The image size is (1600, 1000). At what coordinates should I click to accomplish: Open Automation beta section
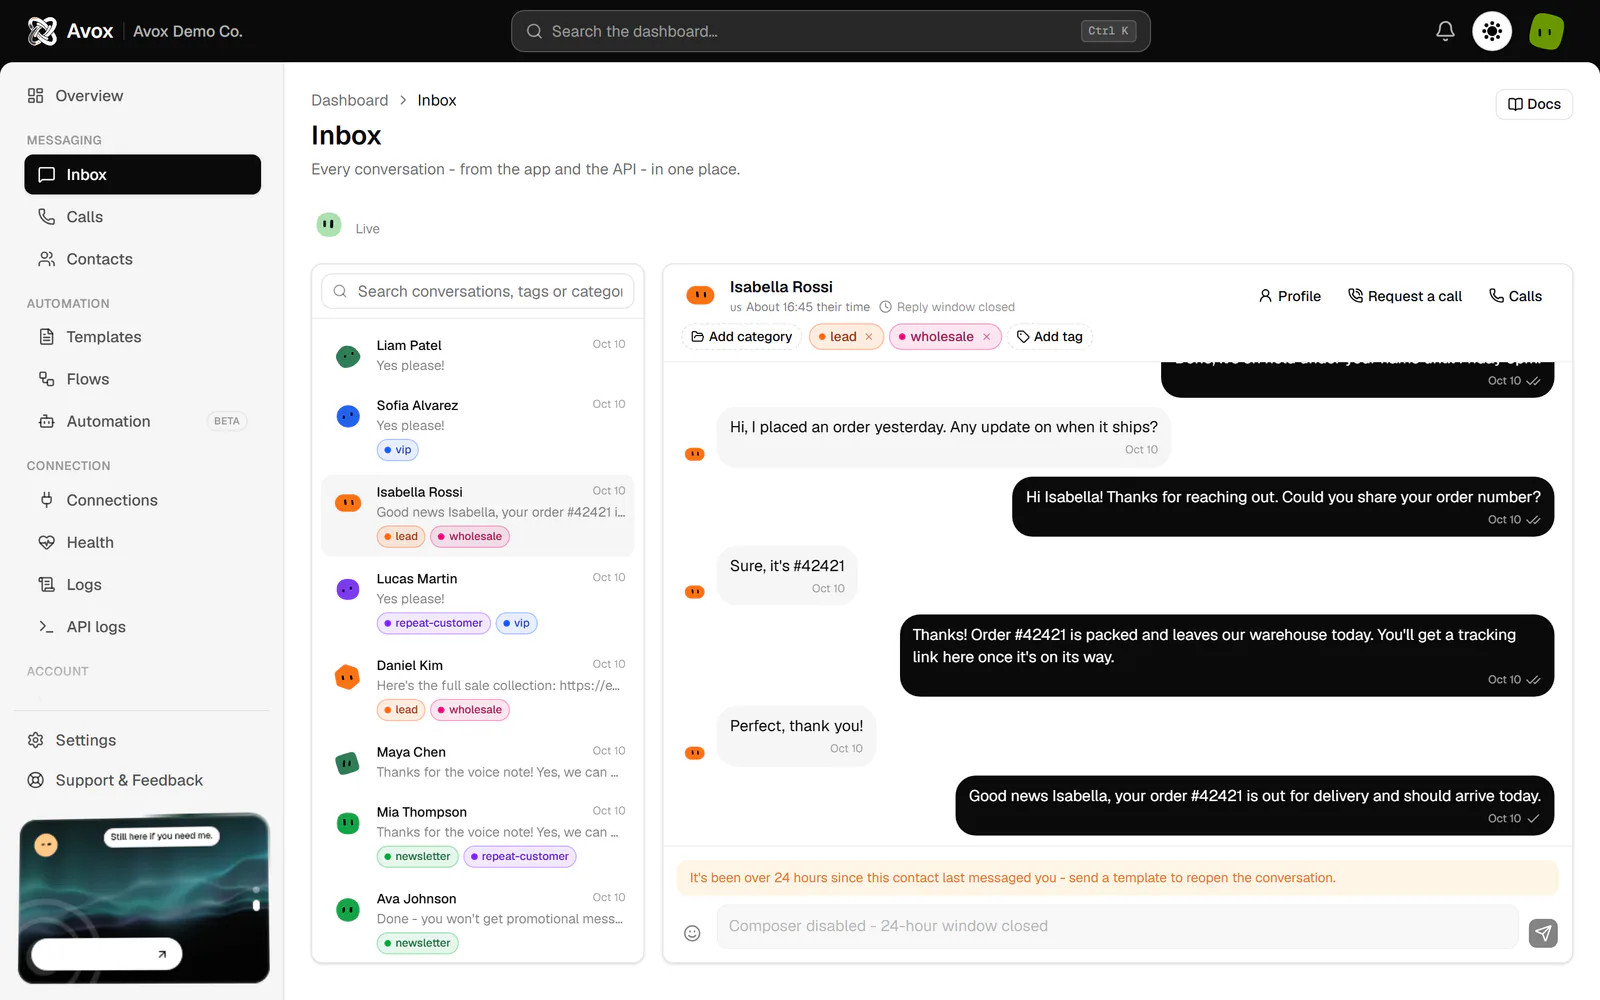coord(142,421)
